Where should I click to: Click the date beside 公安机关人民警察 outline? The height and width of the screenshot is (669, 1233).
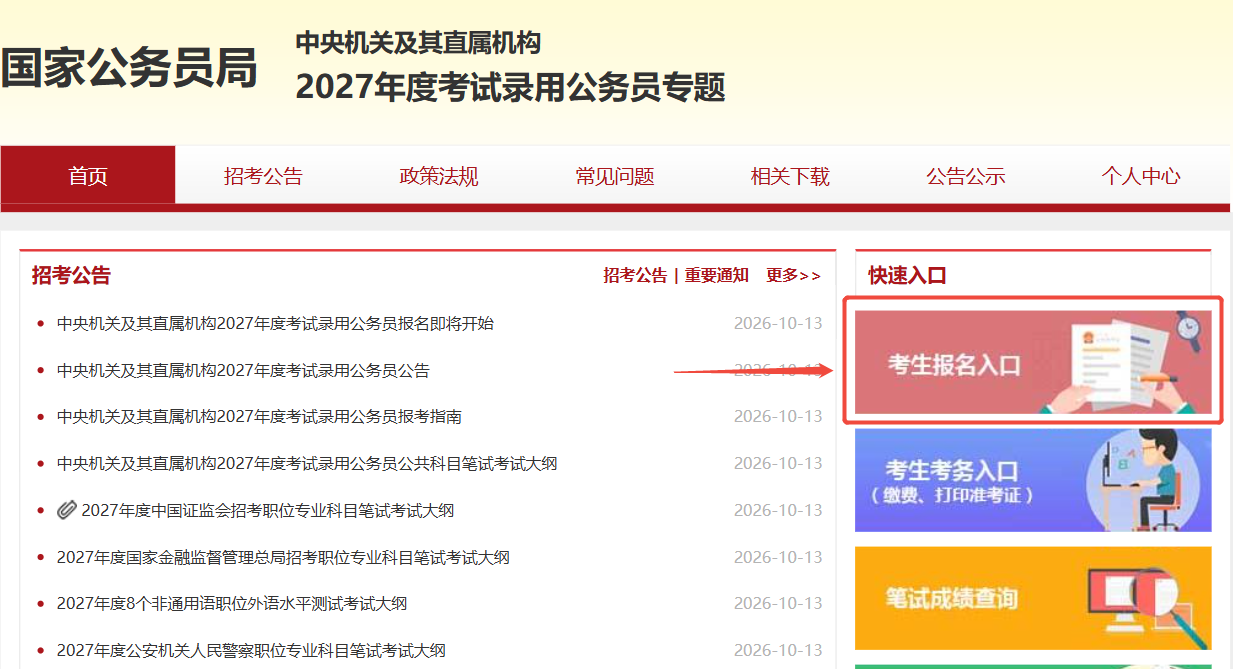[x=778, y=650]
